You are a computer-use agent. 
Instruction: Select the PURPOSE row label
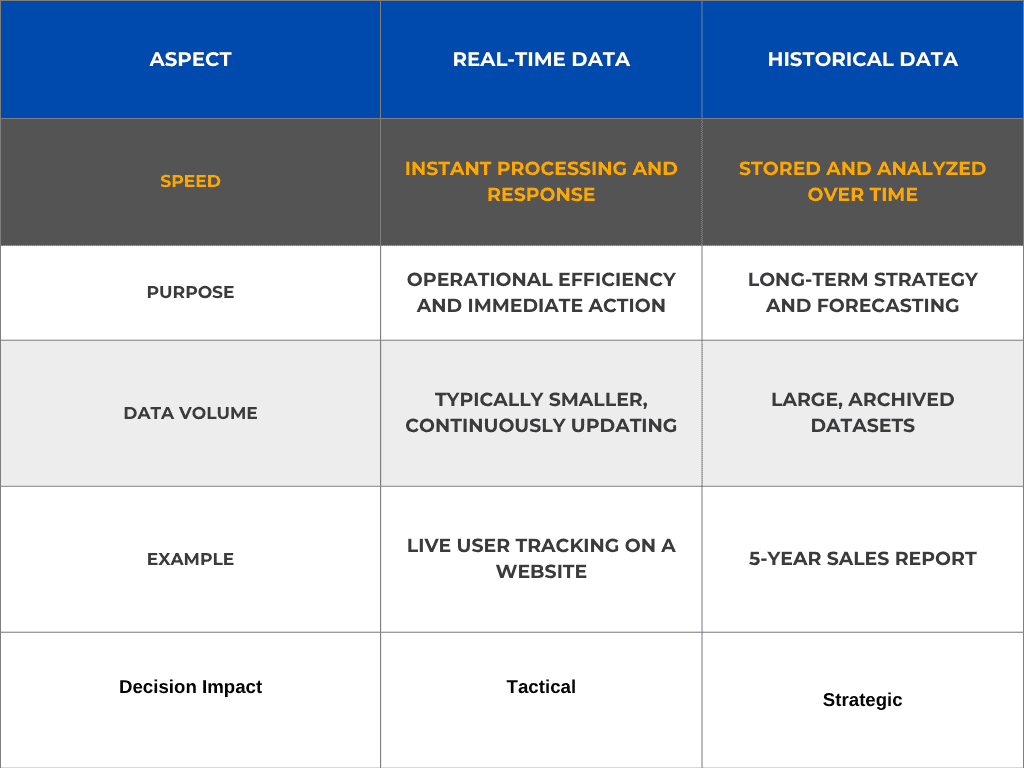(190, 292)
